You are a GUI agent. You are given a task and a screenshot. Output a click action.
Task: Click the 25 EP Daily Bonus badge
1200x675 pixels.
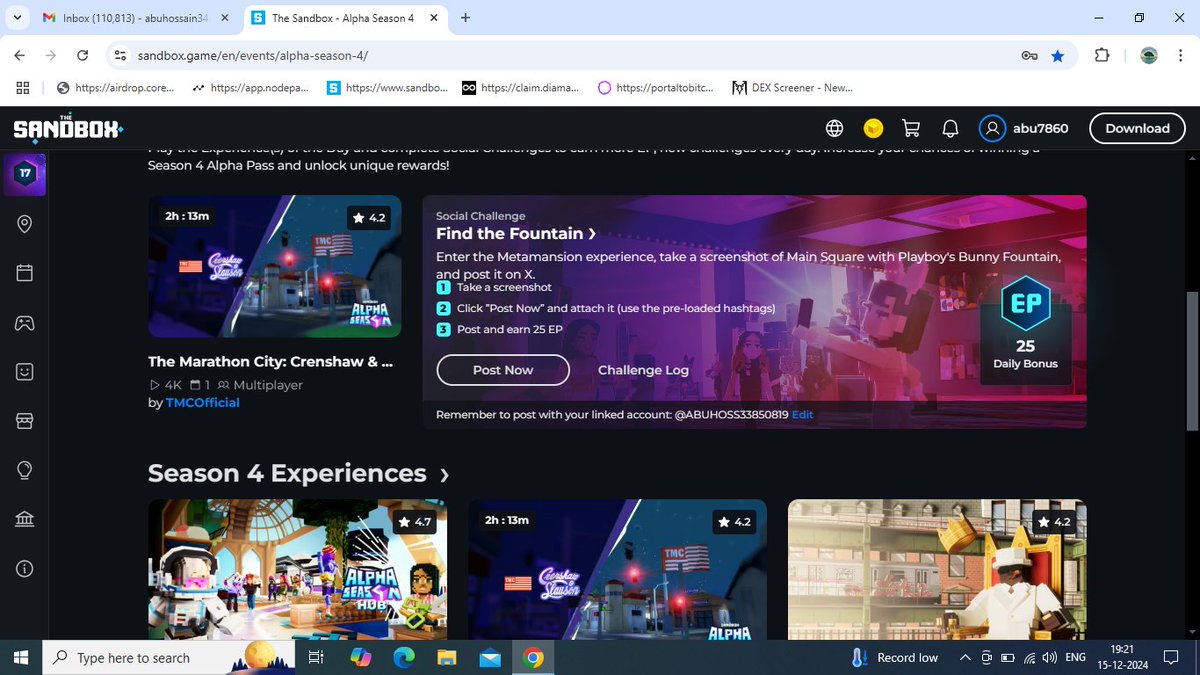pos(1026,328)
